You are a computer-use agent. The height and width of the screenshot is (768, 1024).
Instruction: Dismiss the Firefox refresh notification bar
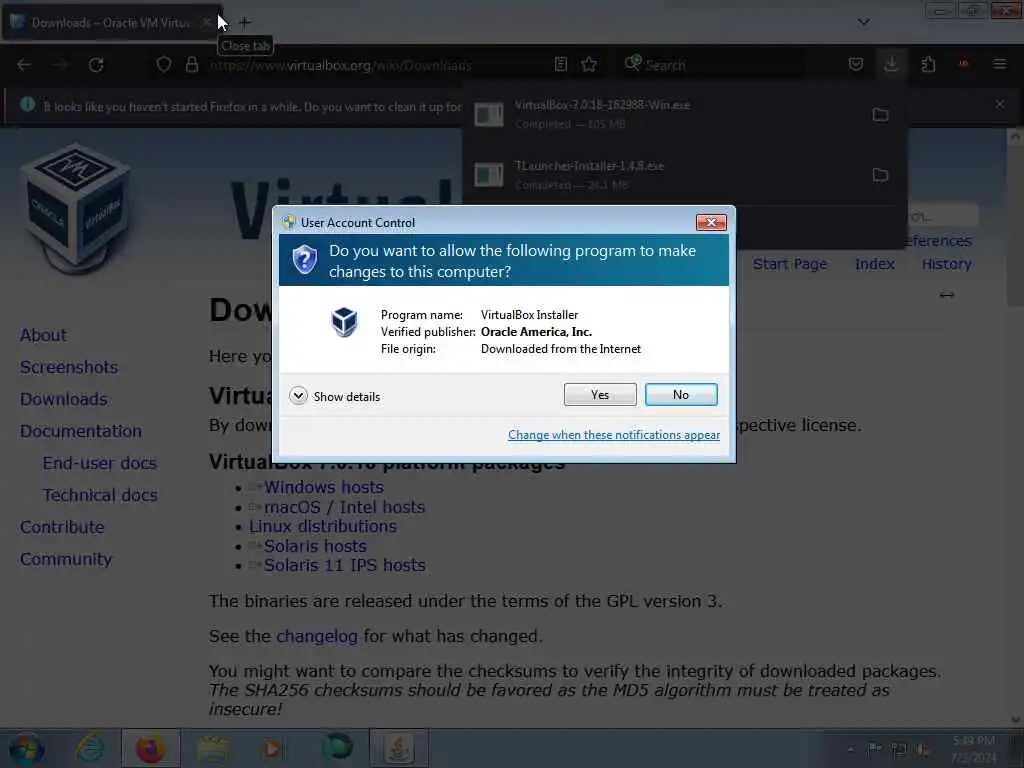pos(999,104)
